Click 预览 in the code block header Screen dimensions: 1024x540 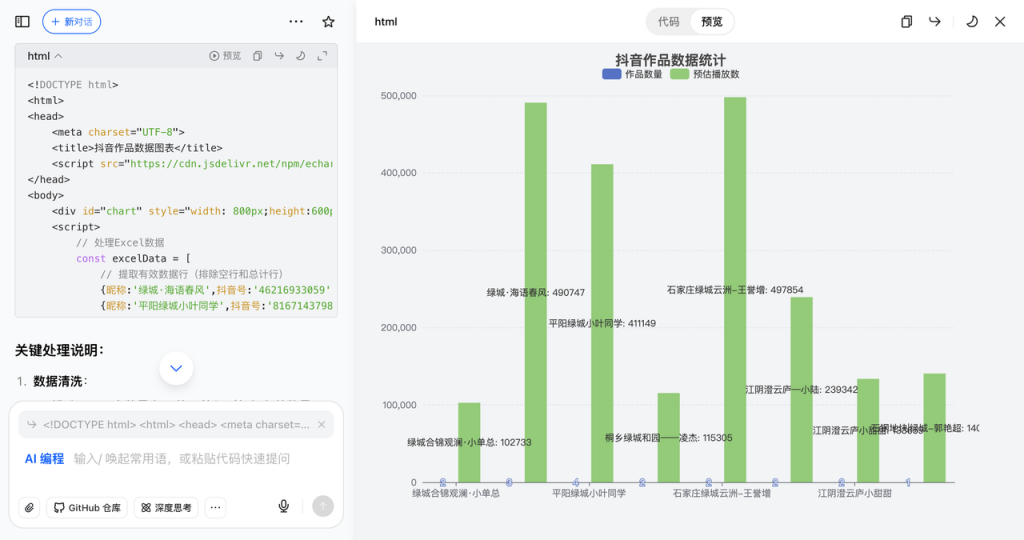(225, 56)
